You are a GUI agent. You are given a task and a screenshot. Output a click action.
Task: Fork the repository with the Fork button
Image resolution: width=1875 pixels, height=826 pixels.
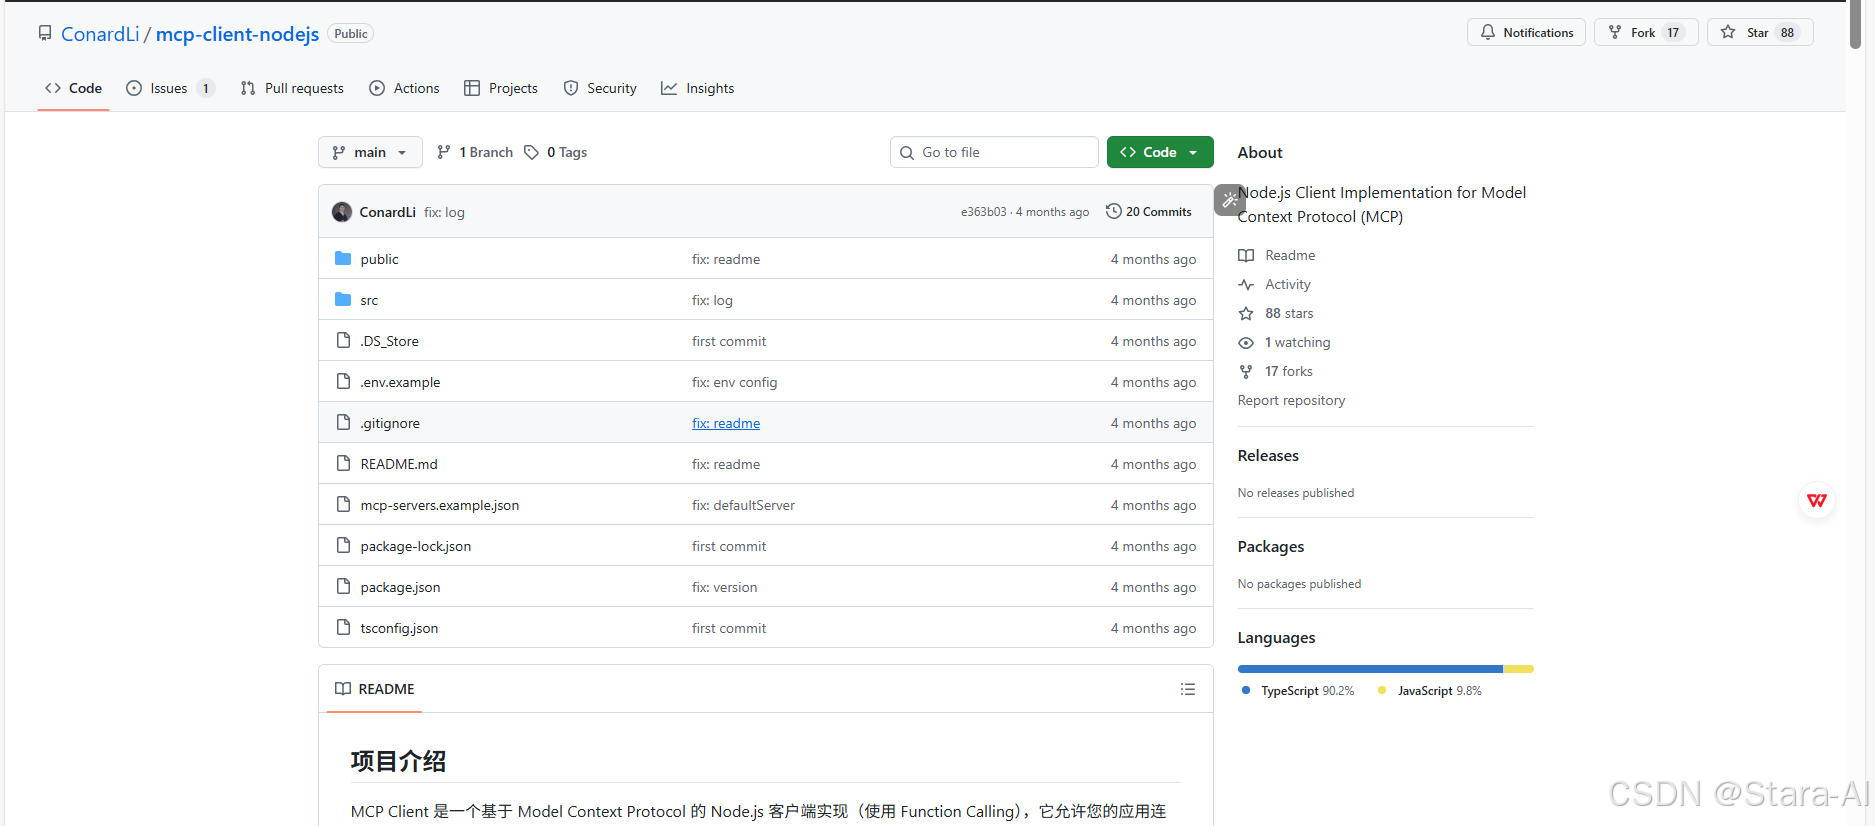click(x=1646, y=32)
